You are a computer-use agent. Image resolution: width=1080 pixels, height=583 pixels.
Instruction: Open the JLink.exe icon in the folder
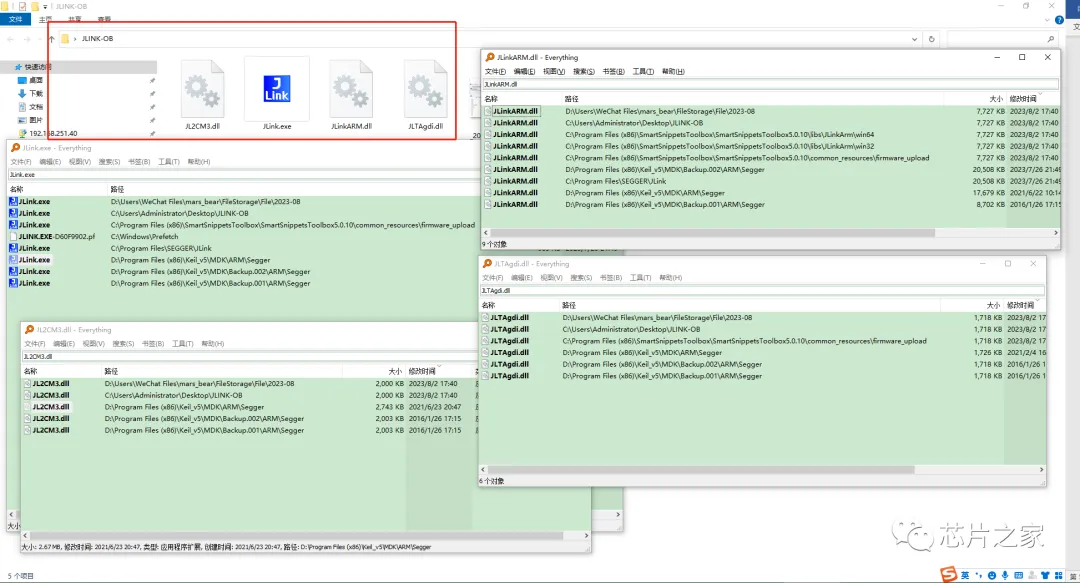[x=276, y=89]
